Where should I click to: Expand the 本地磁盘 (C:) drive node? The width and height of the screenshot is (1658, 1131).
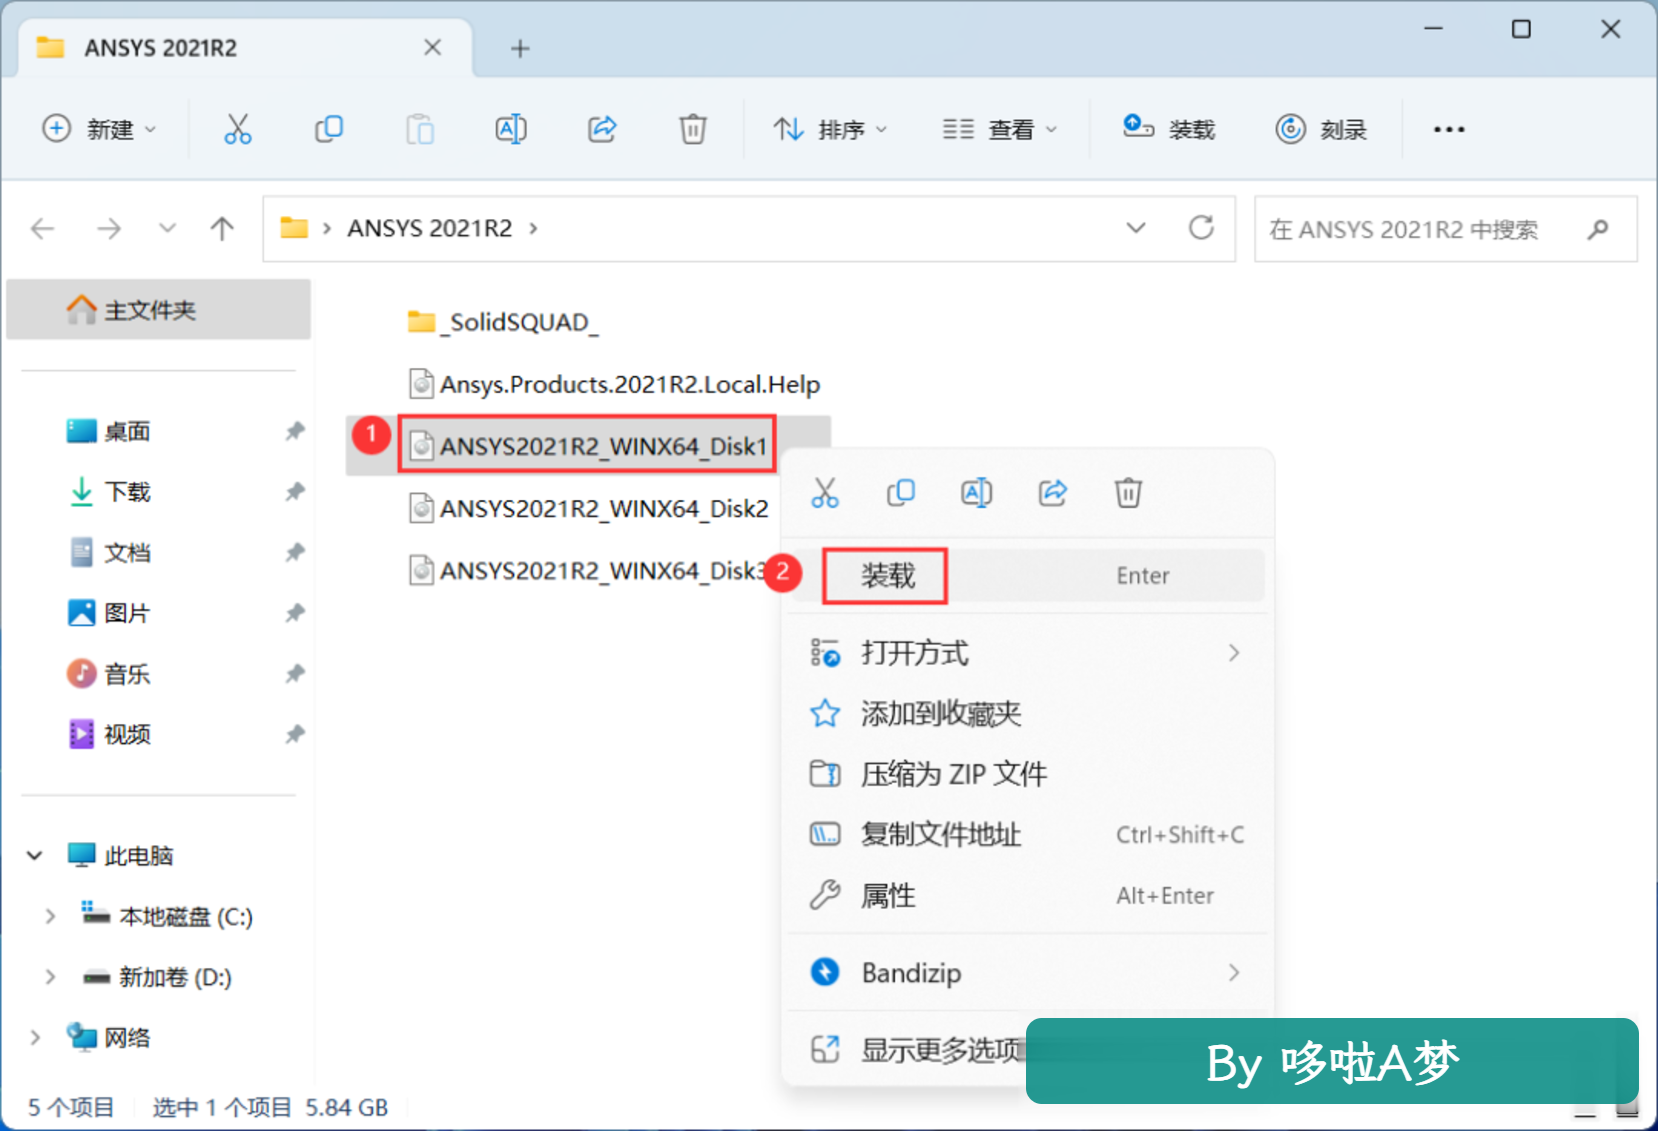tap(50, 917)
